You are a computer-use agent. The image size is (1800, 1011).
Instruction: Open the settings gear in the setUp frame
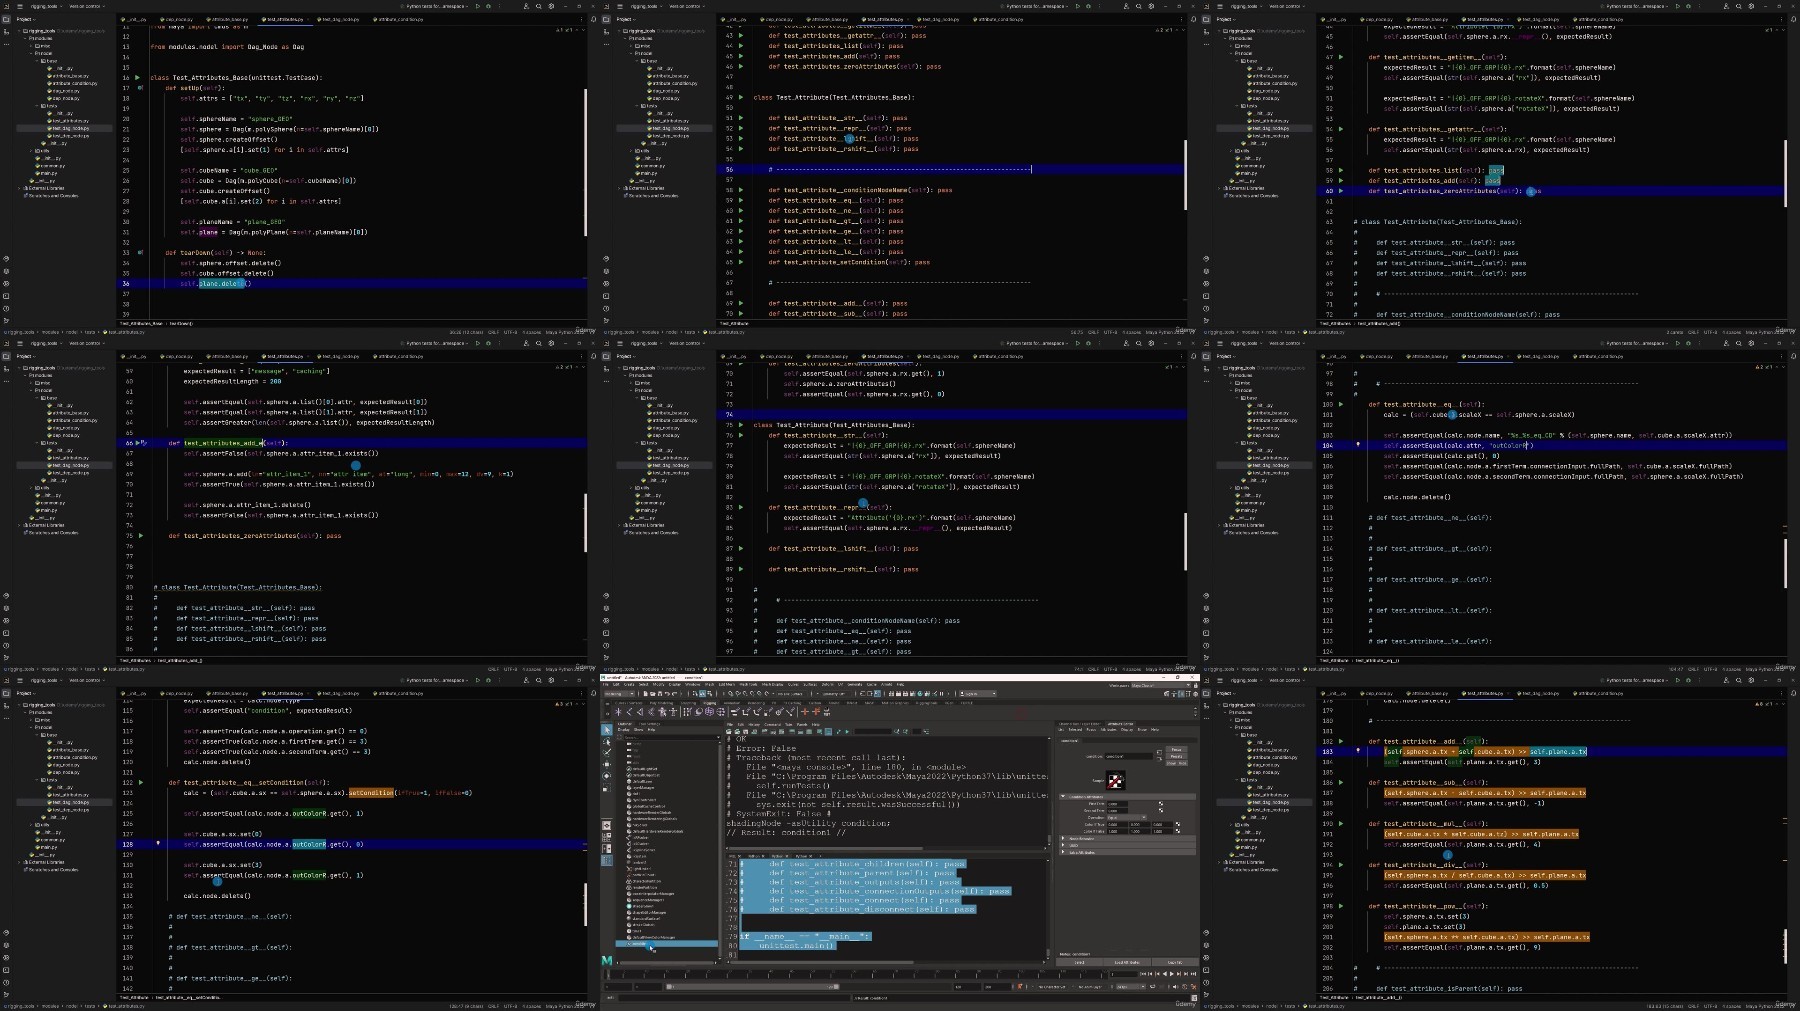551,6
